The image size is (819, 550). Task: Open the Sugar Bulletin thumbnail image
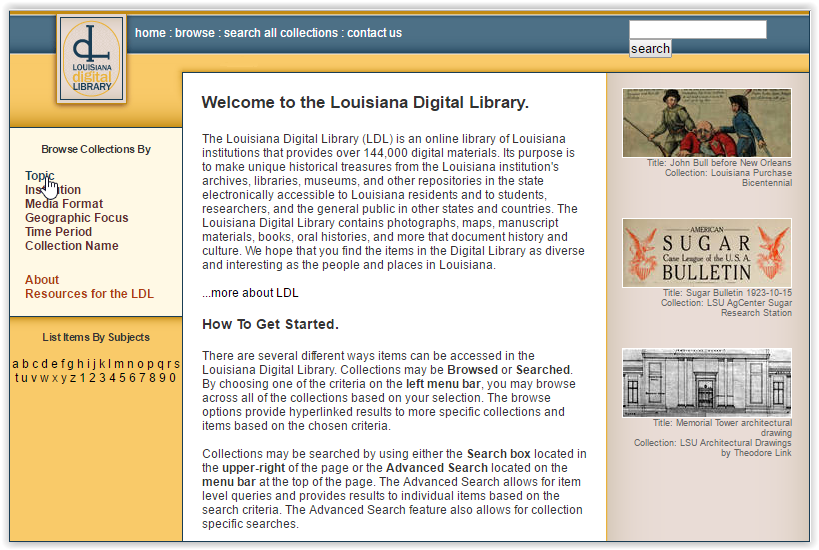707,253
